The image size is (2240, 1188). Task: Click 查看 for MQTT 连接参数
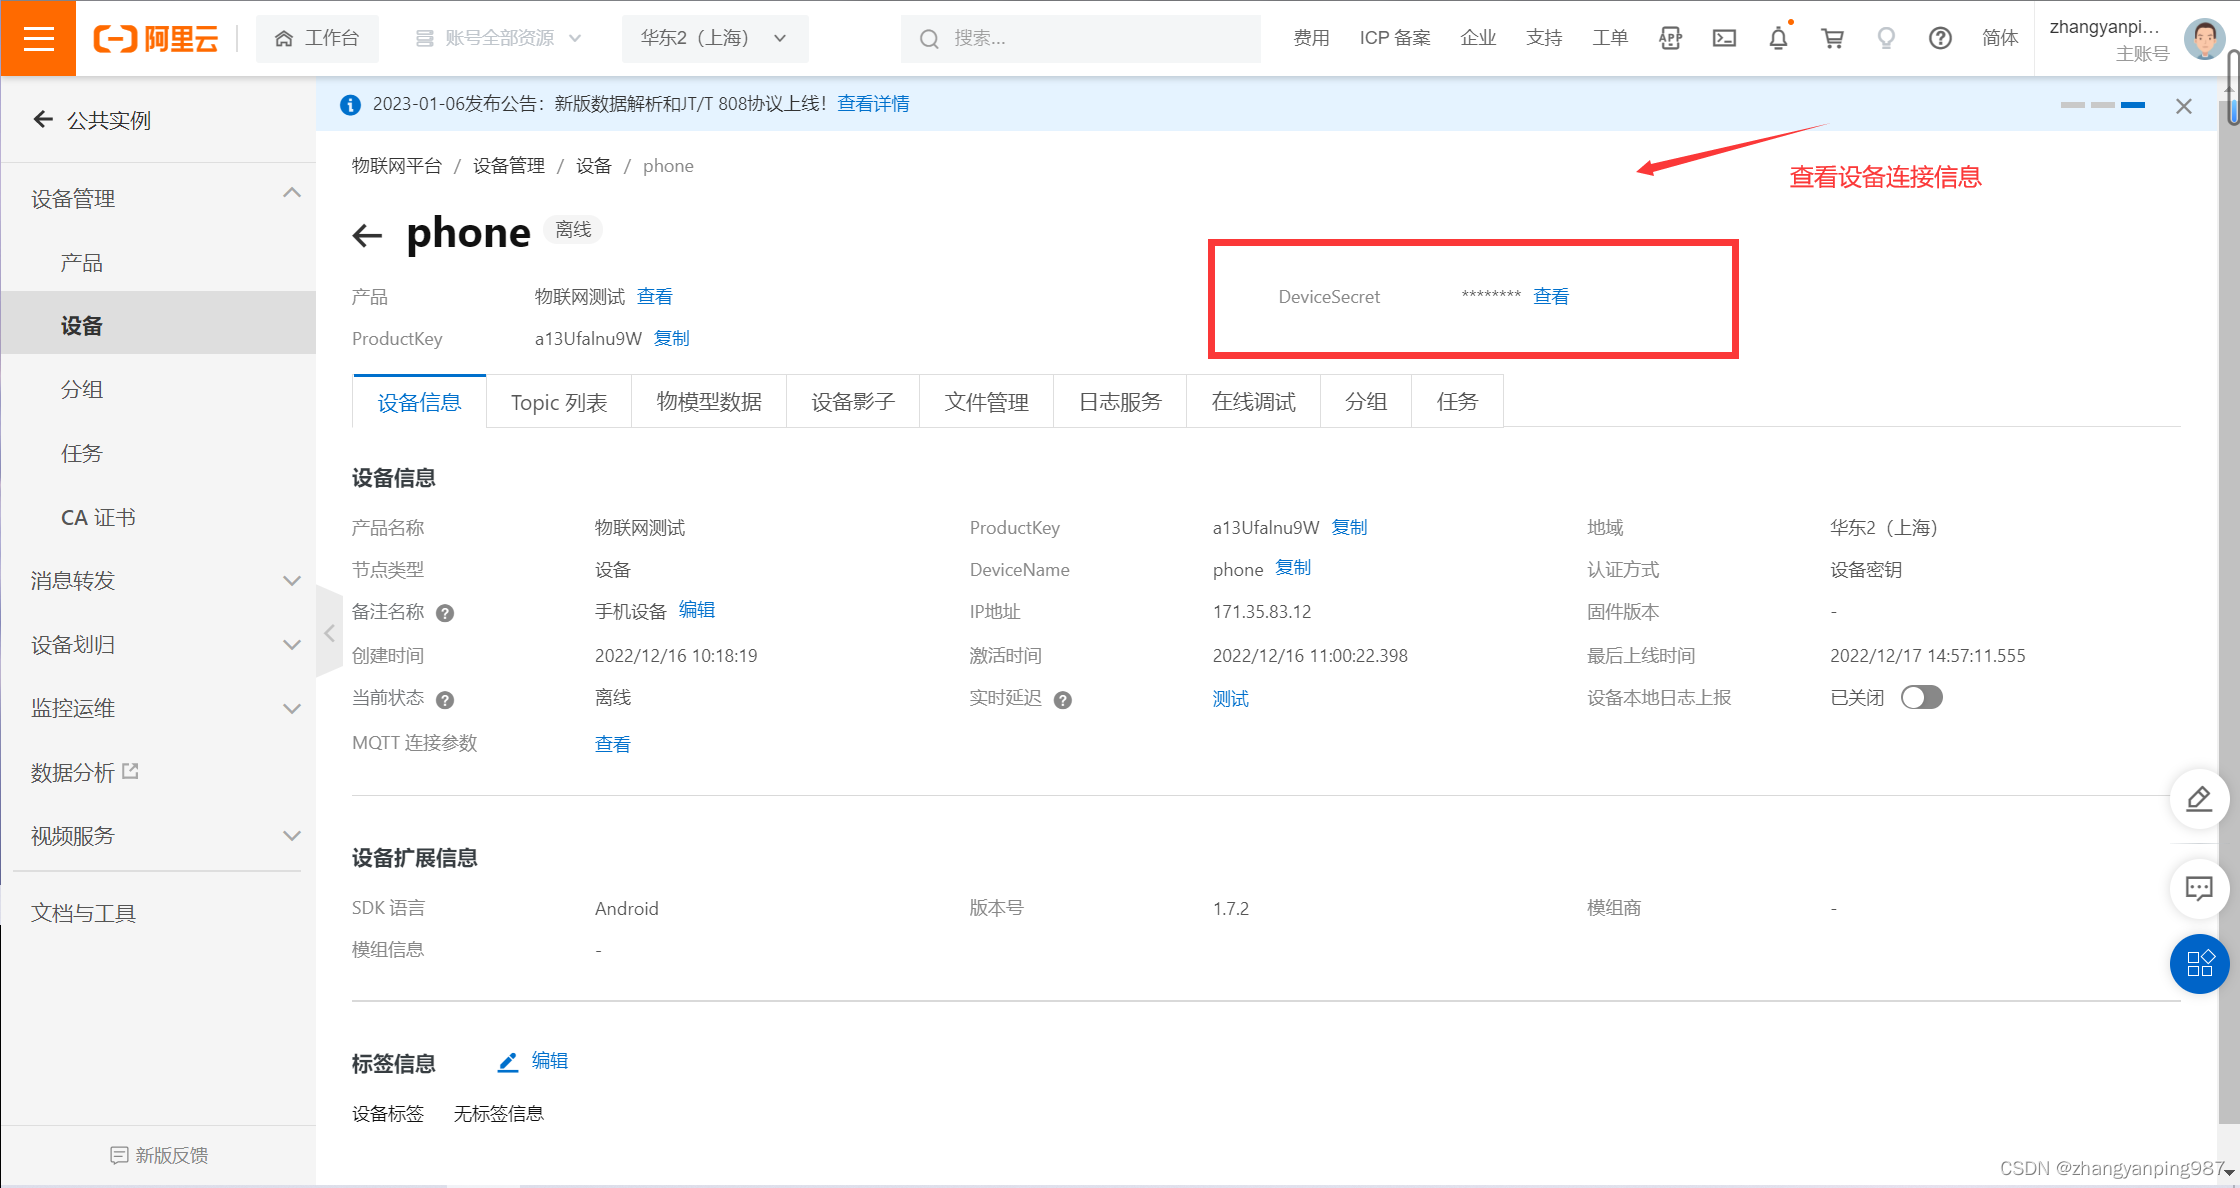click(612, 744)
